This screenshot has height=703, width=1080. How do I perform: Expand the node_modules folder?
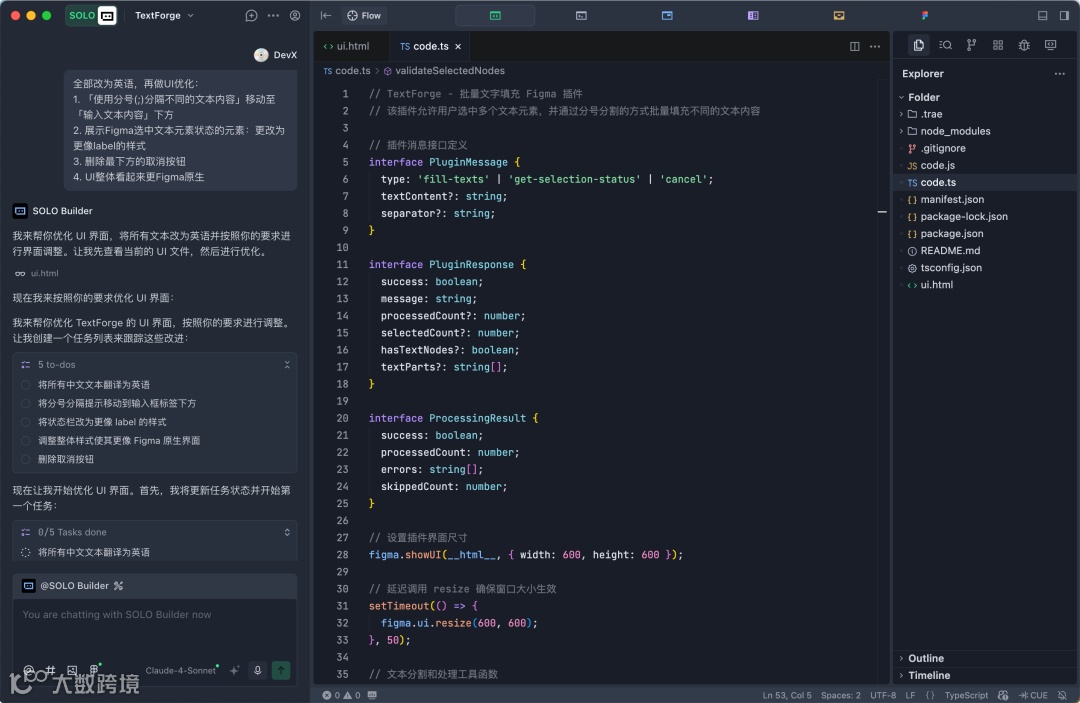[954, 131]
